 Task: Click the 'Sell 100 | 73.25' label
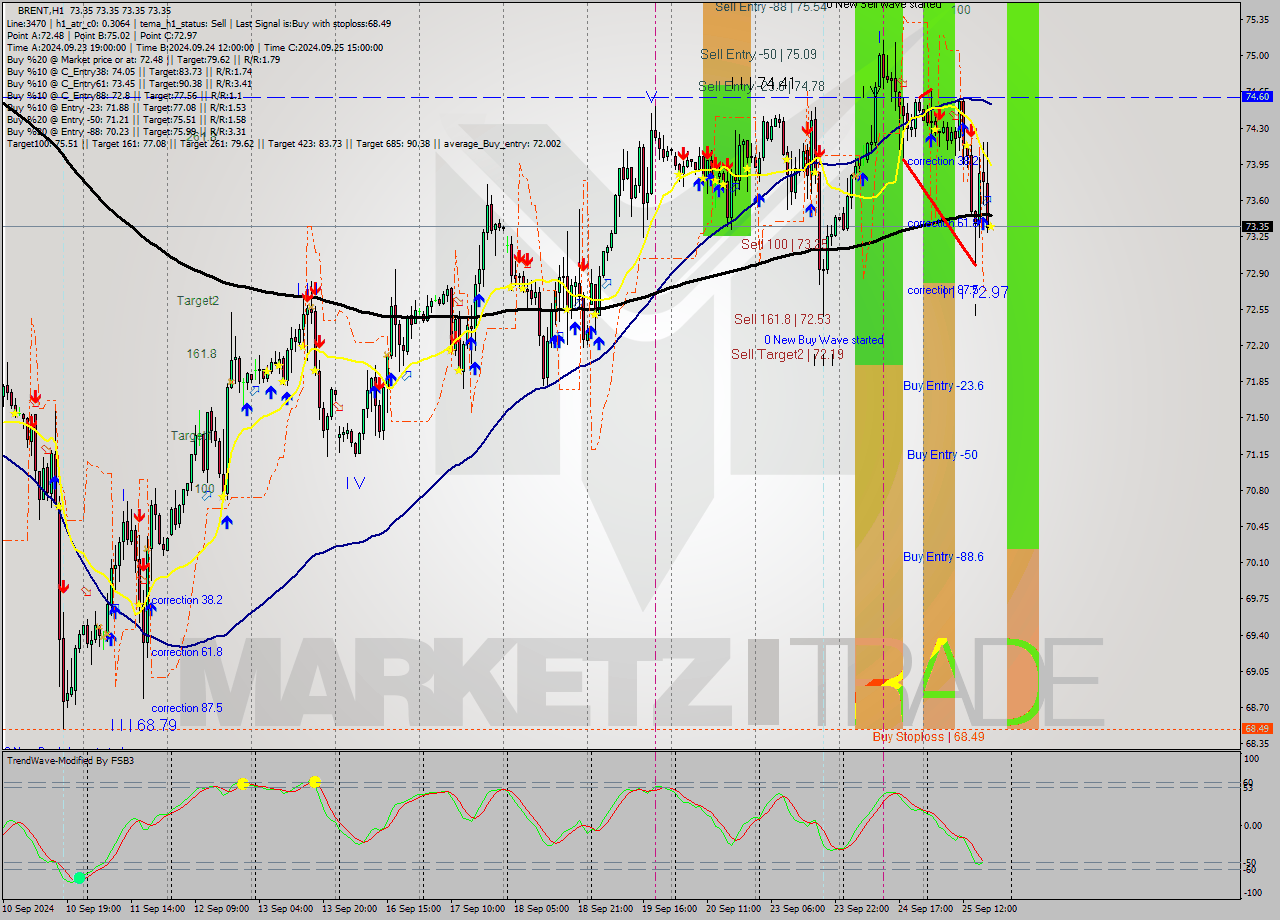pyautogui.click(x=784, y=244)
